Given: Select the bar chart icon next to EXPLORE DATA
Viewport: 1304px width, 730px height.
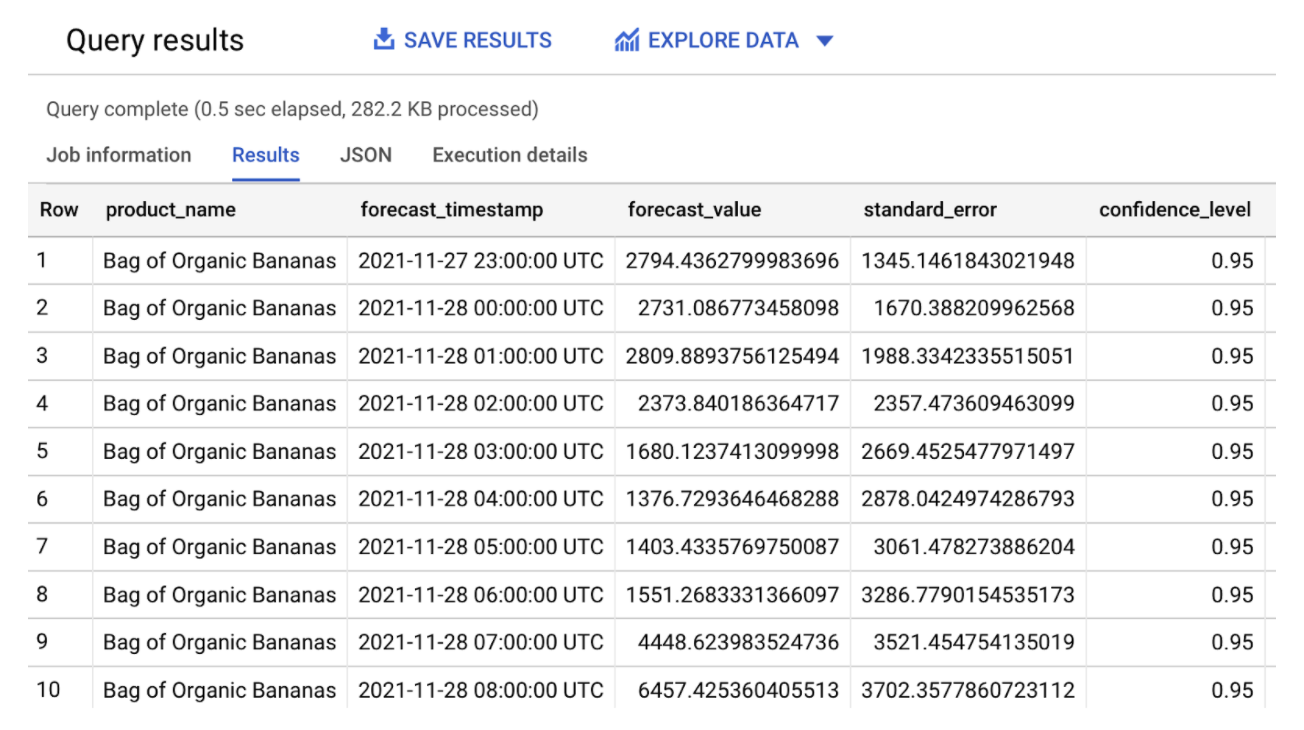Looking at the screenshot, I should click(x=627, y=39).
